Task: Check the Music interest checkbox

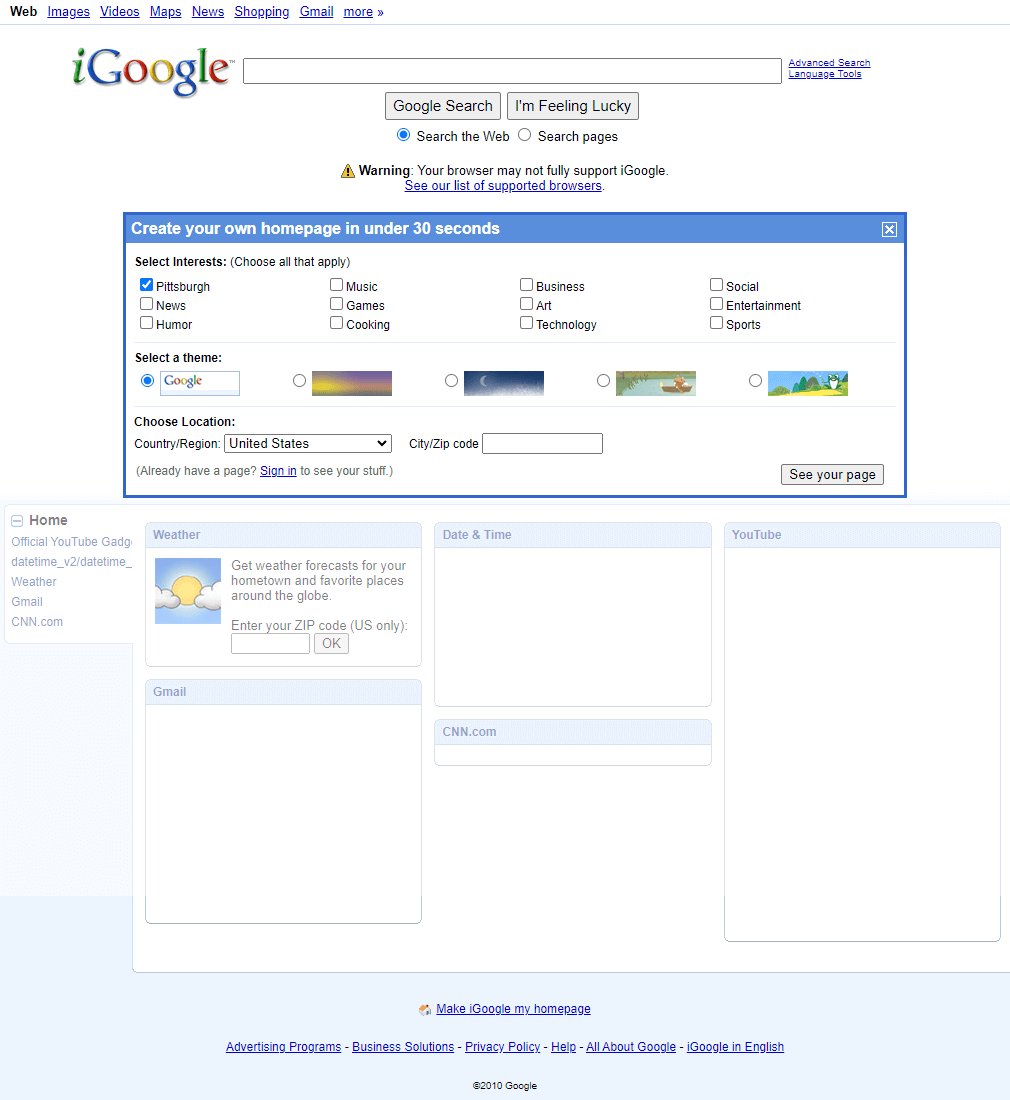Action: click(336, 285)
